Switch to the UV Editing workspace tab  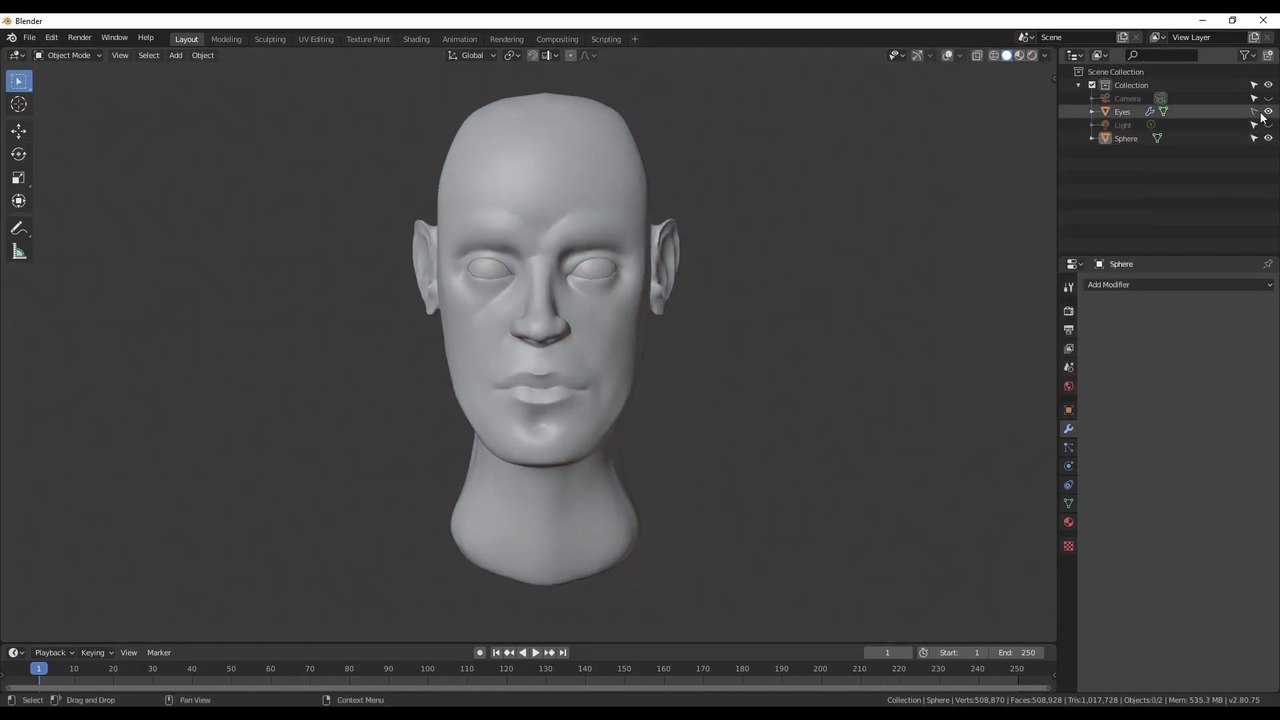tap(315, 39)
